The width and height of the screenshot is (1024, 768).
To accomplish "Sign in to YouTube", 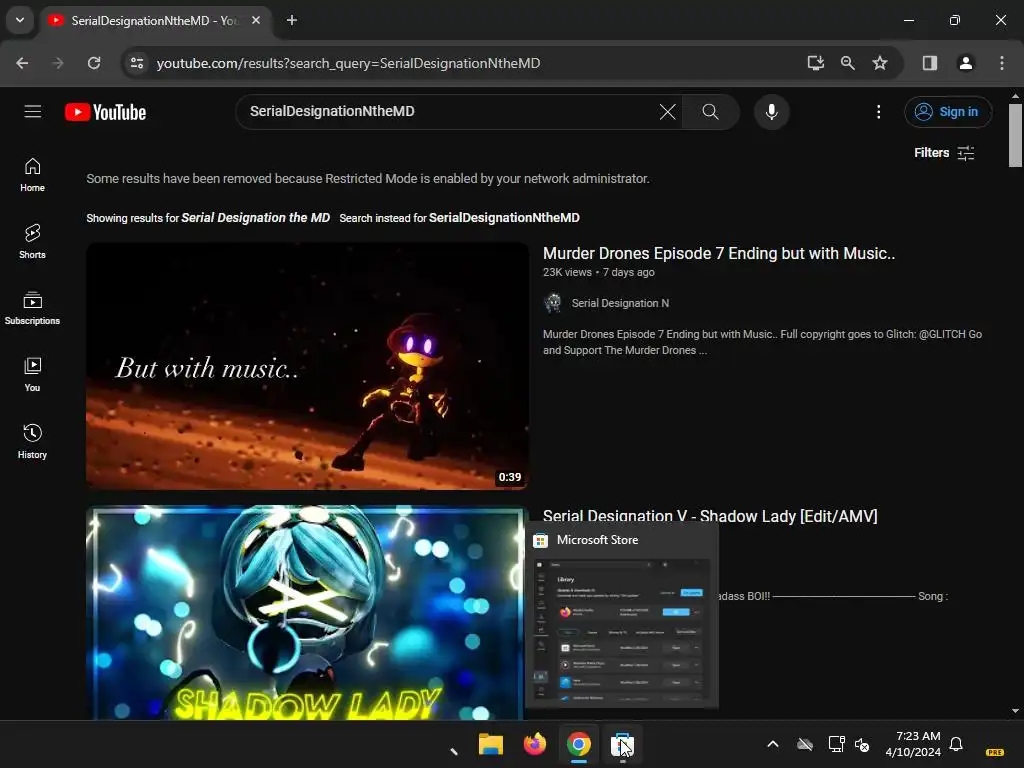I will pos(948,112).
